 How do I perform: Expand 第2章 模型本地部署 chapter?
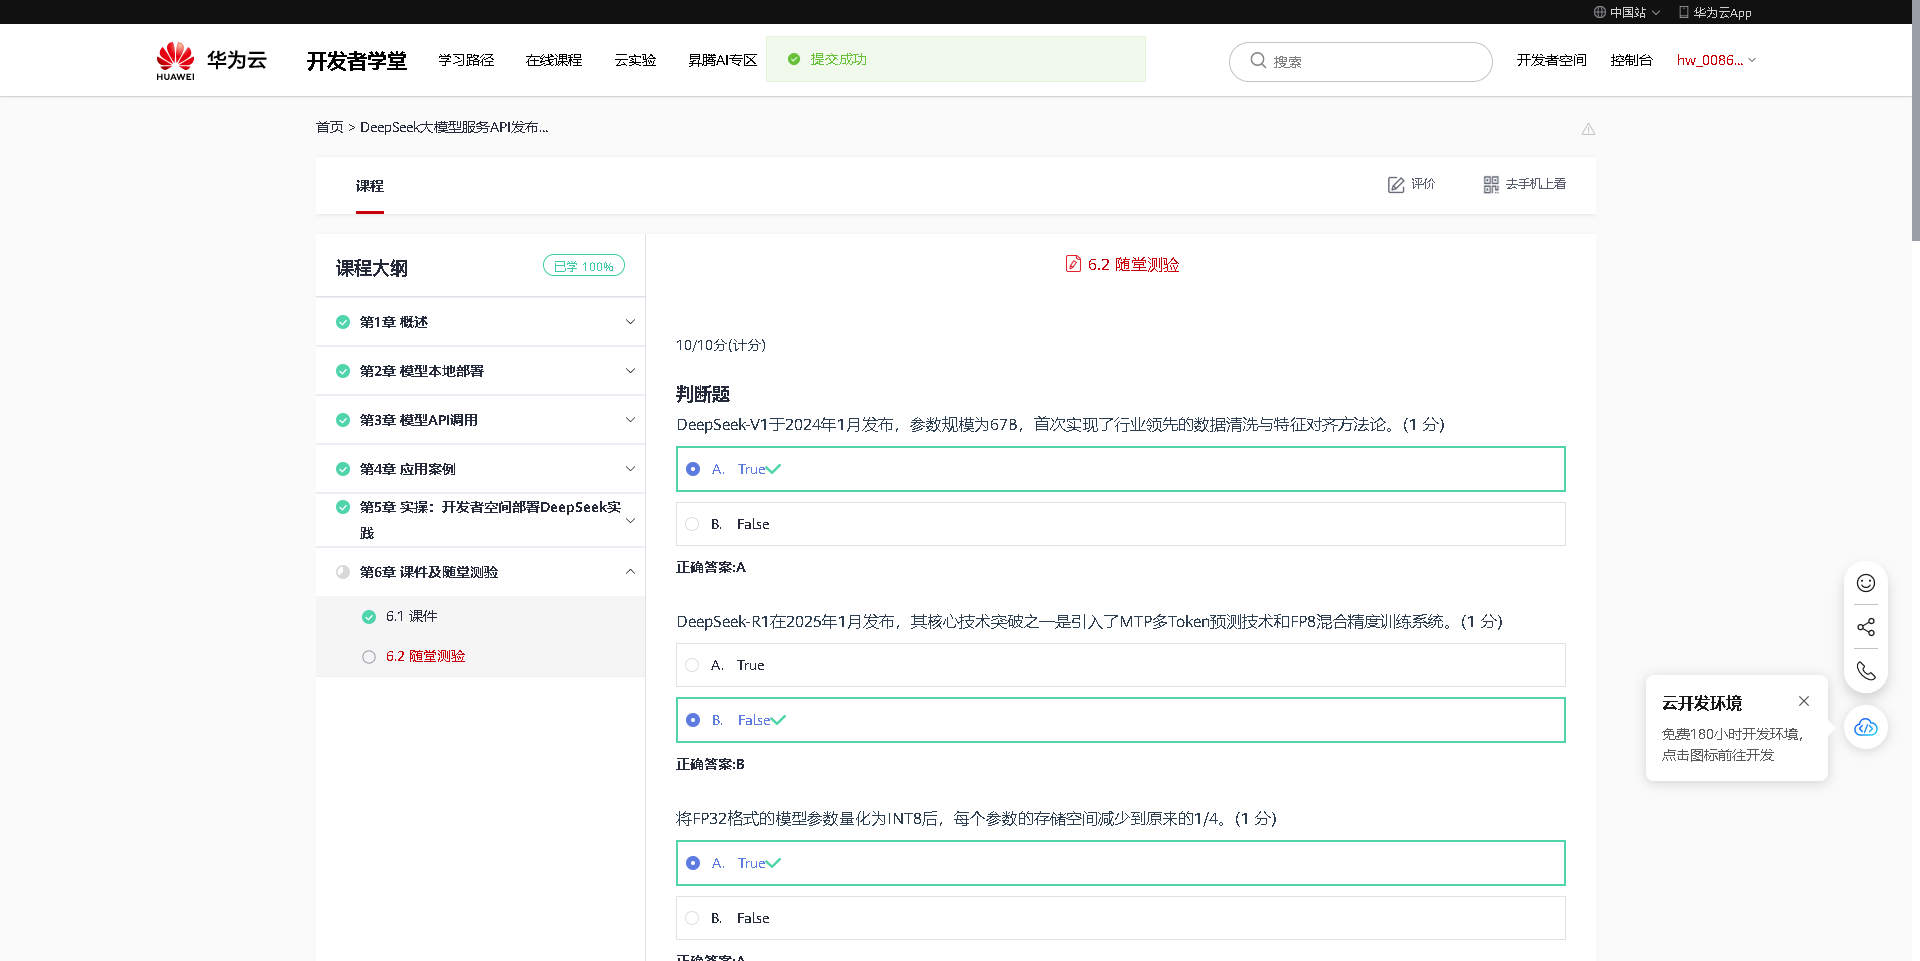coord(630,371)
